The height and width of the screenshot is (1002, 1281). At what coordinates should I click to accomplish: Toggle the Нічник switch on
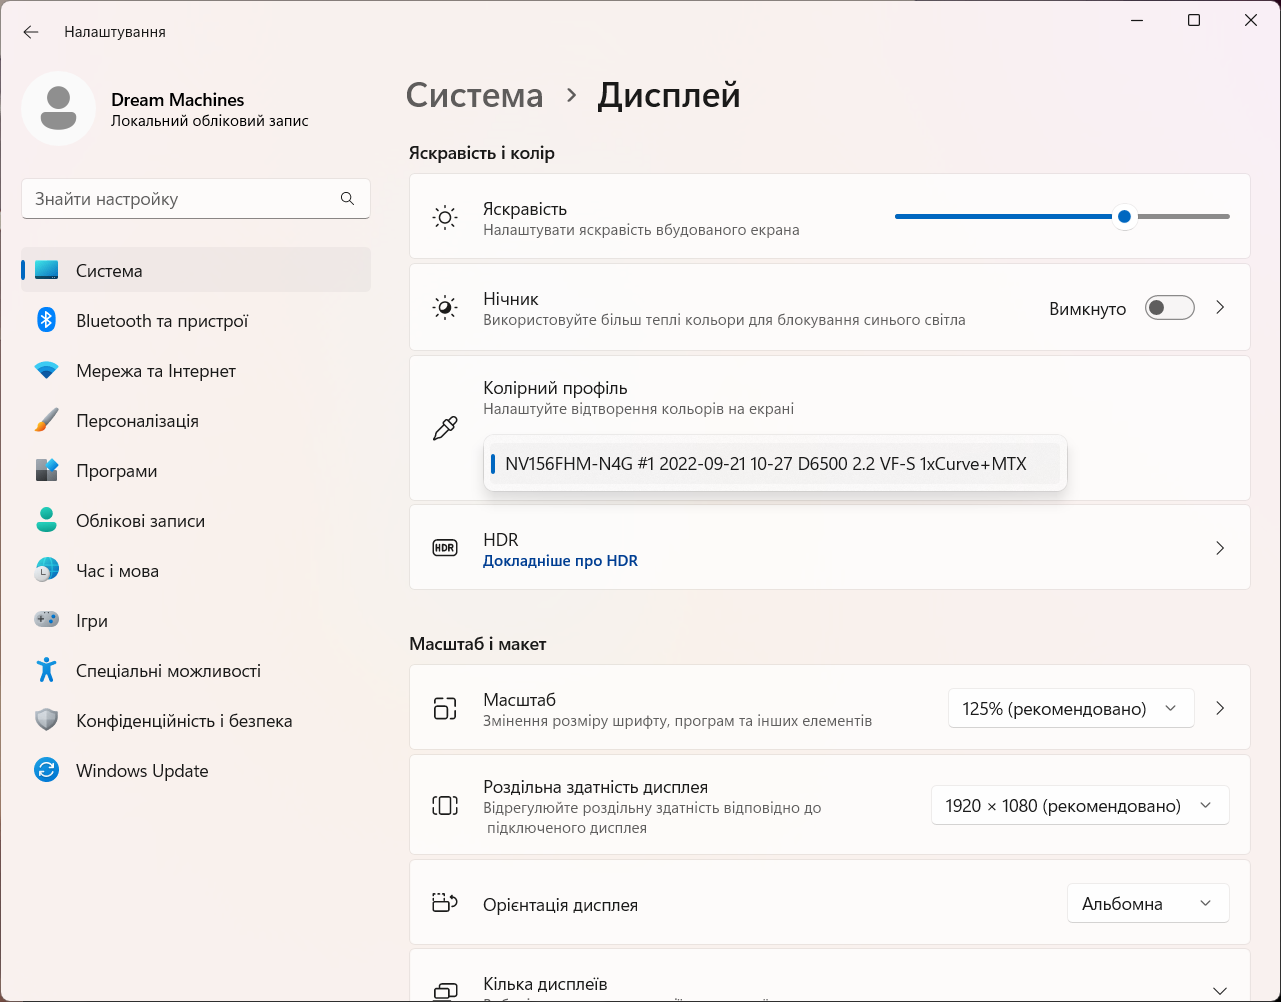pyautogui.click(x=1169, y=308)
